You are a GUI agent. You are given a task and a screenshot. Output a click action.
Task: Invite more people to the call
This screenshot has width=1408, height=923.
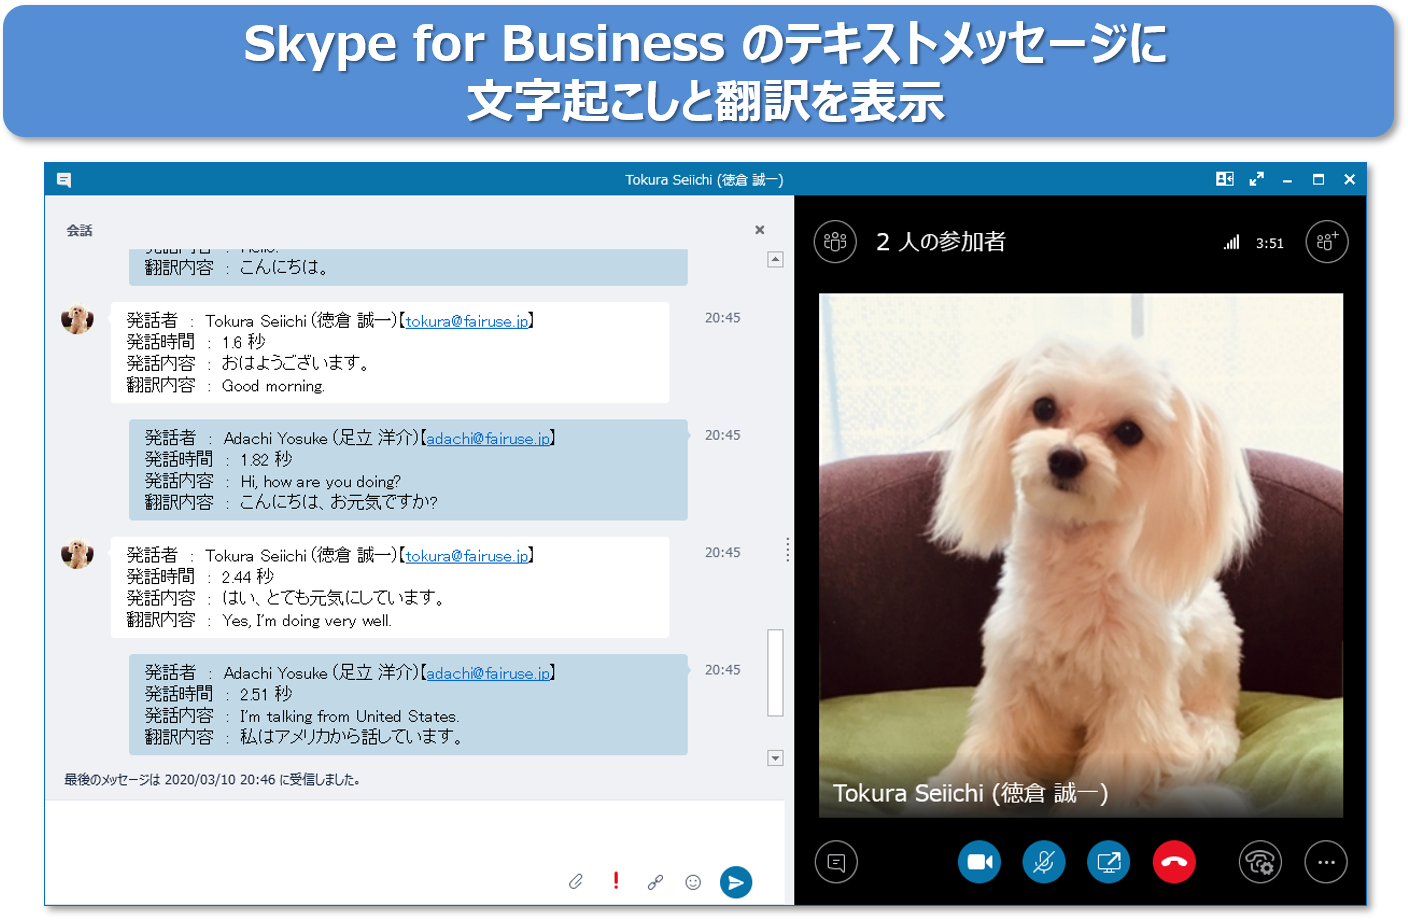click(1327, 242)
